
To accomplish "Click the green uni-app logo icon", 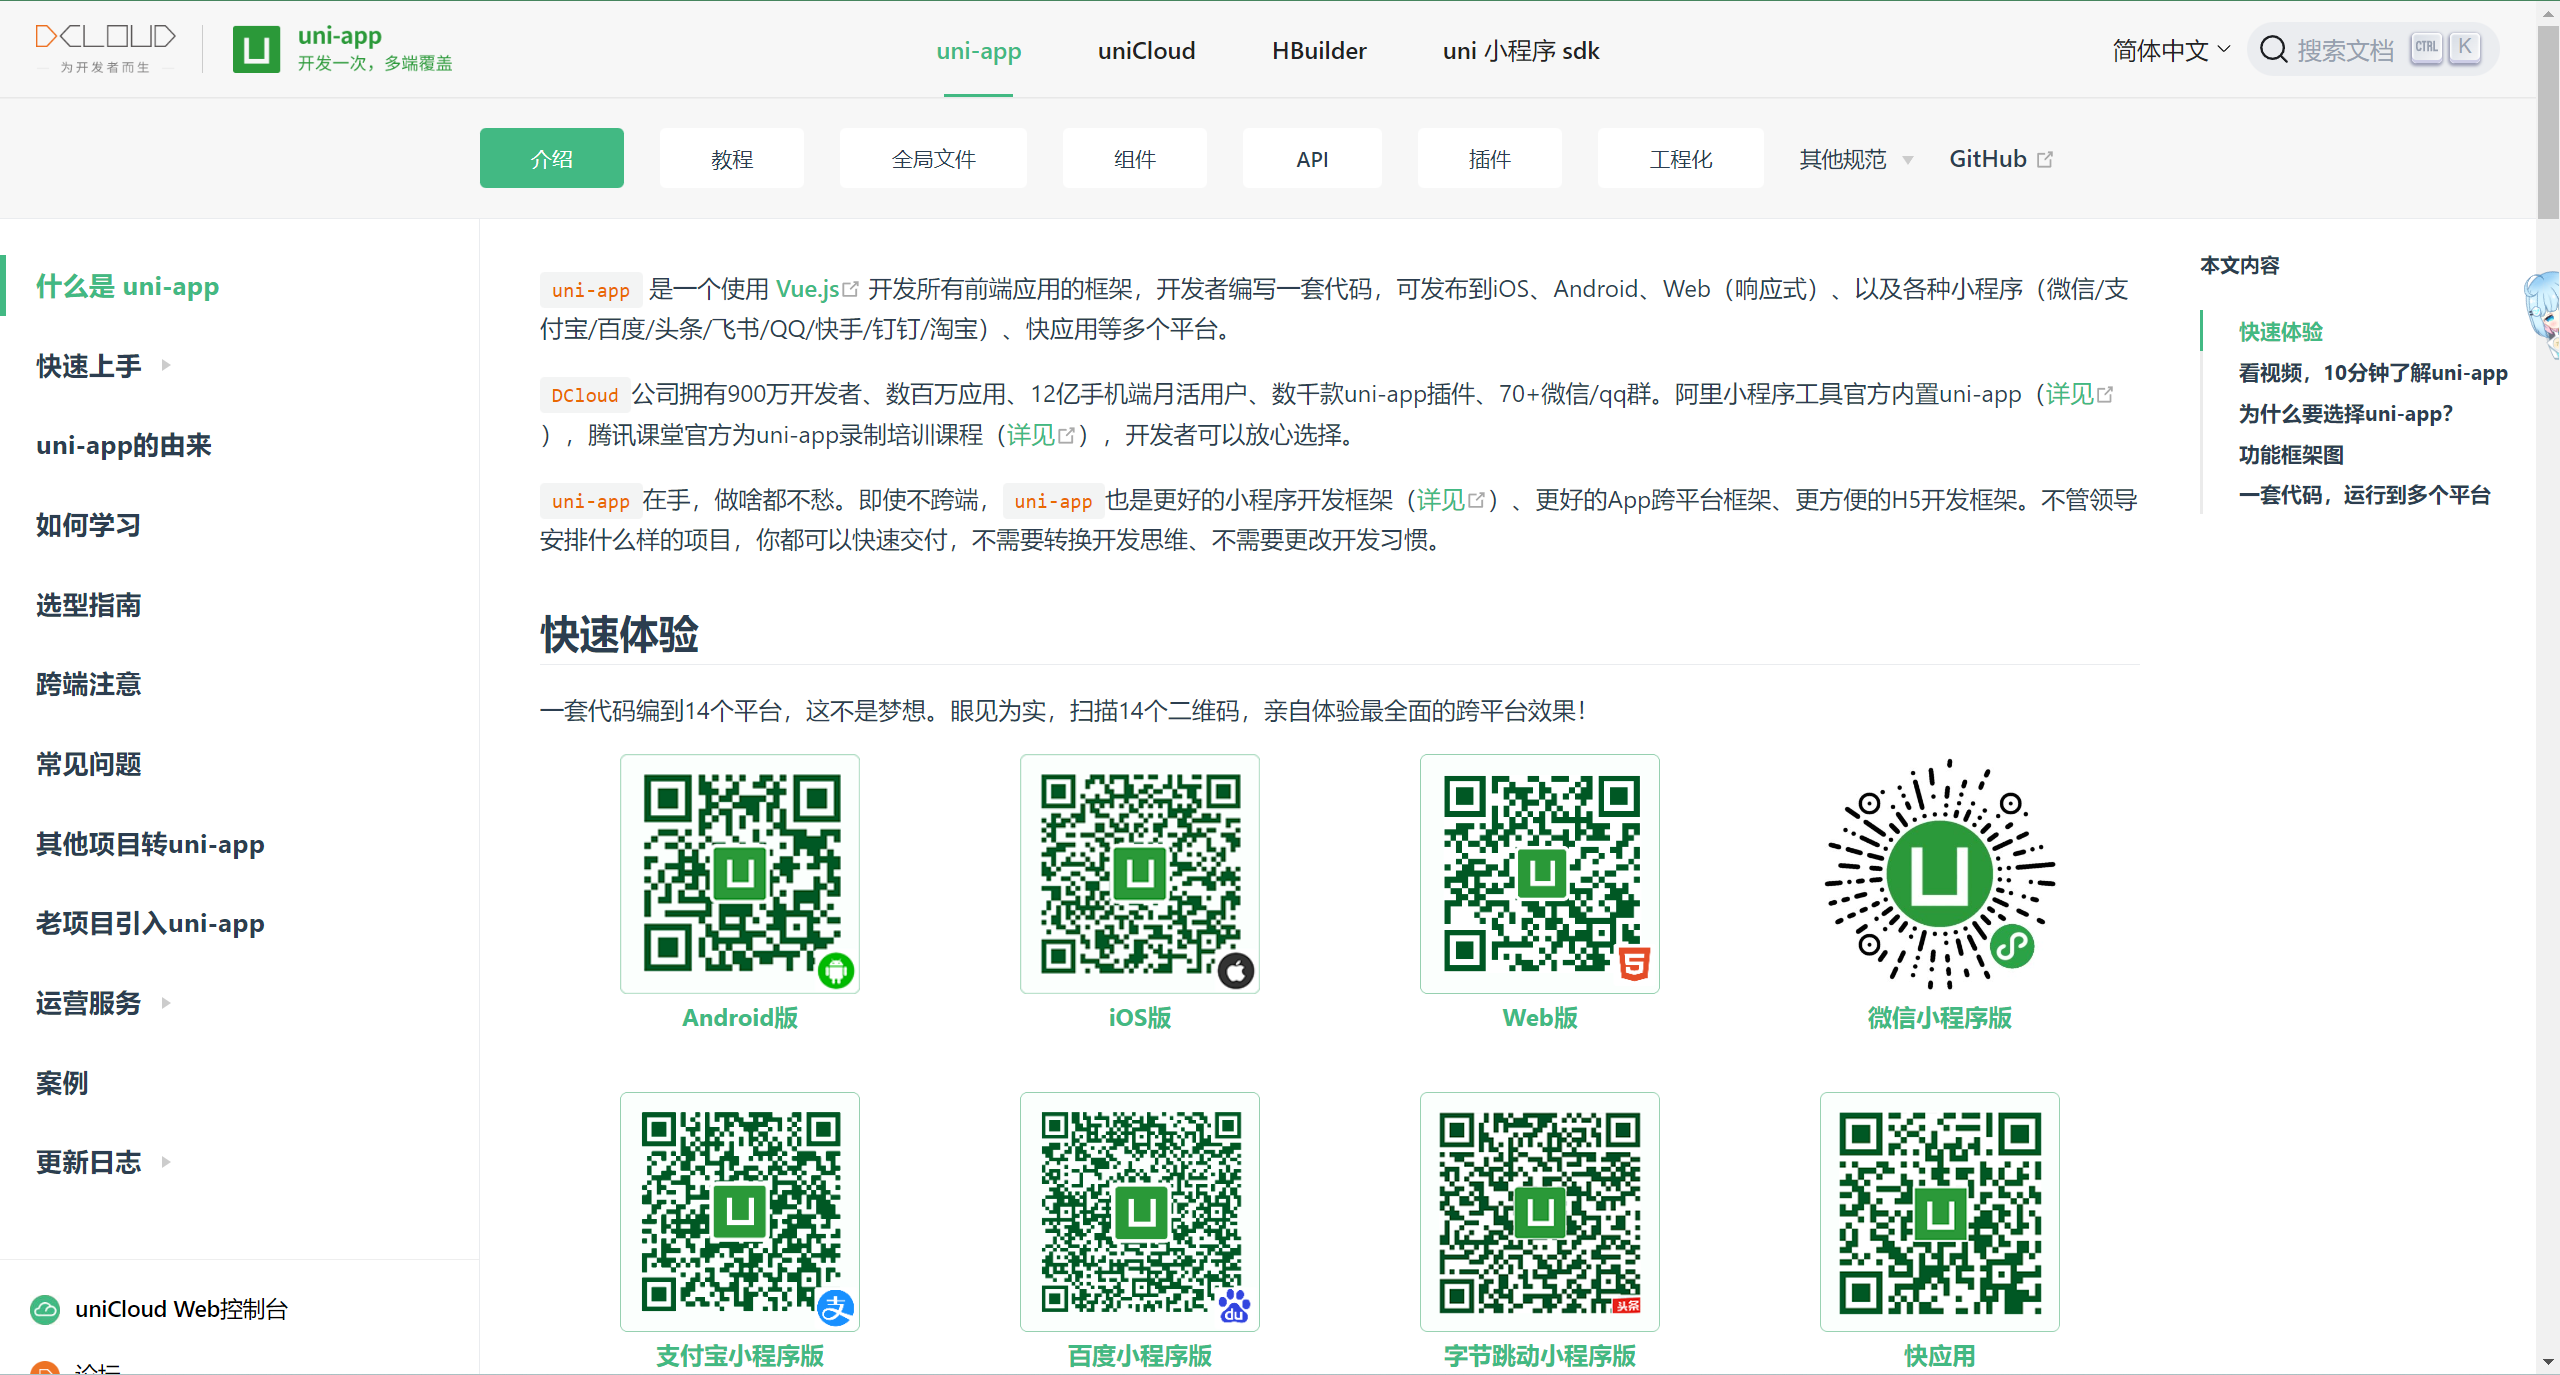I will (256, 48).
